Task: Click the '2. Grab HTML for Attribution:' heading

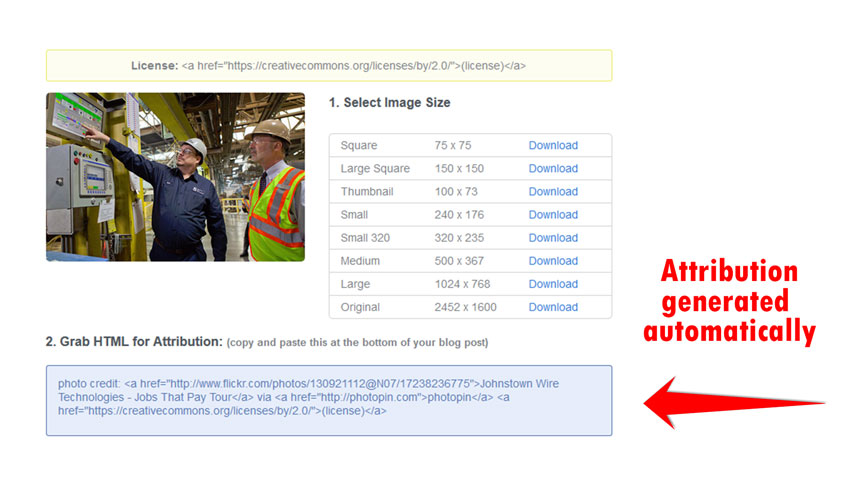Action: [134, 342]
